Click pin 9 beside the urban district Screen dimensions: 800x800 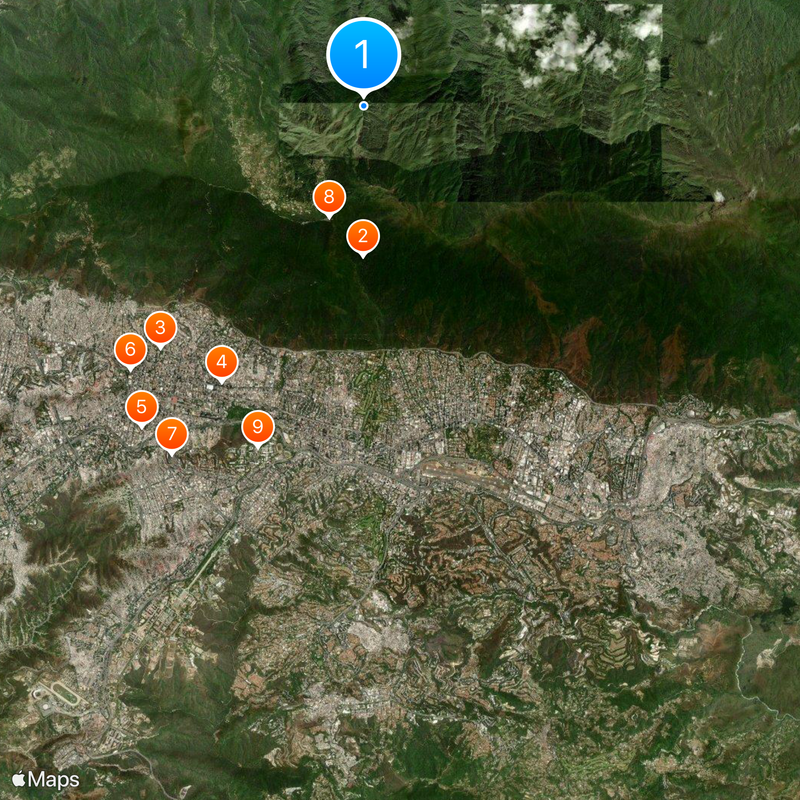[x=258, y=426]
